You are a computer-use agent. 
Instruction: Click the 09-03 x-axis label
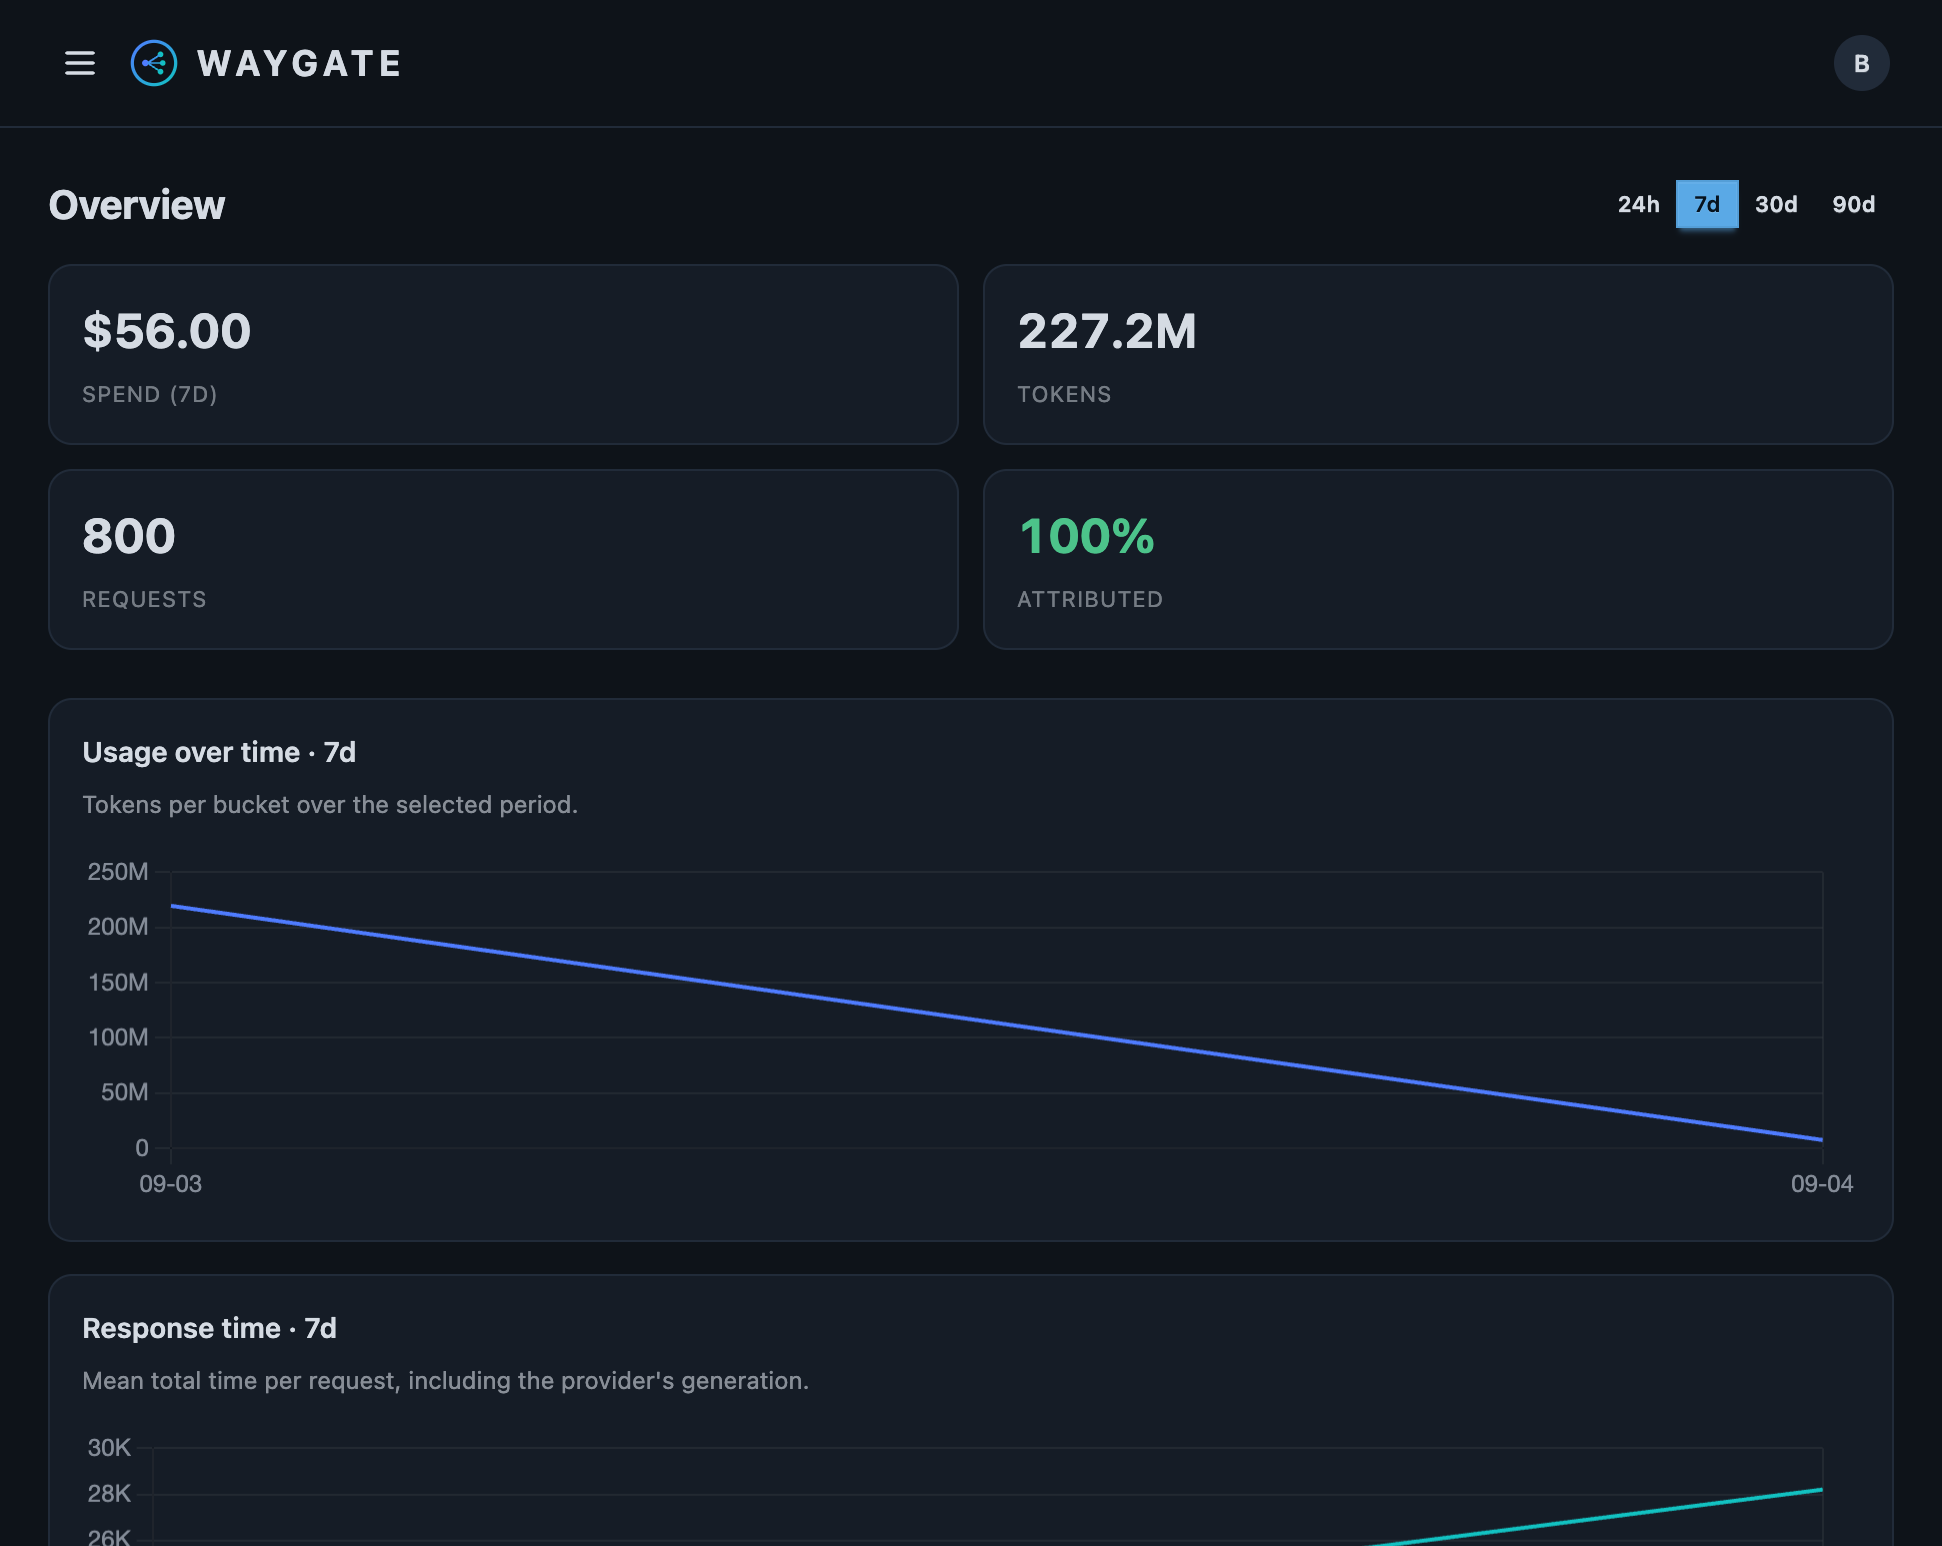point(170,1184)
